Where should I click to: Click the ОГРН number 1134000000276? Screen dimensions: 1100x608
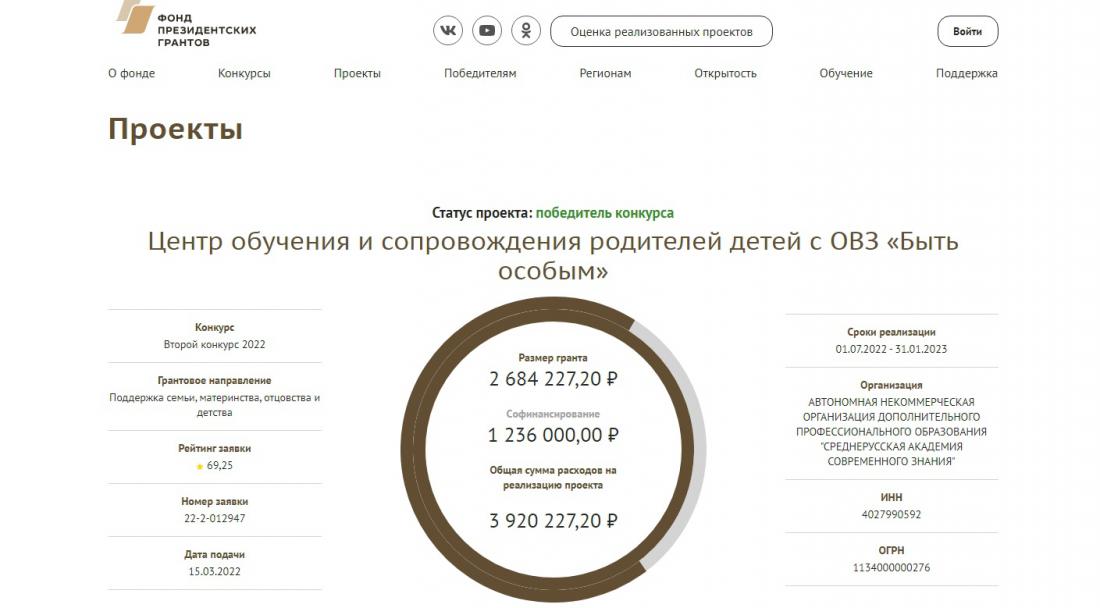pos(891,567)
